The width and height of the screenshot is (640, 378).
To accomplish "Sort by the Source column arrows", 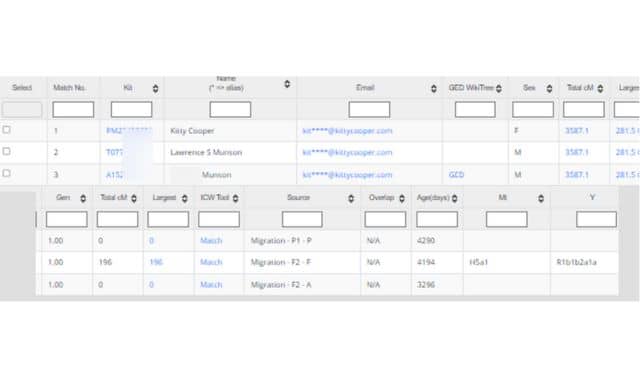I will [351, 198].
